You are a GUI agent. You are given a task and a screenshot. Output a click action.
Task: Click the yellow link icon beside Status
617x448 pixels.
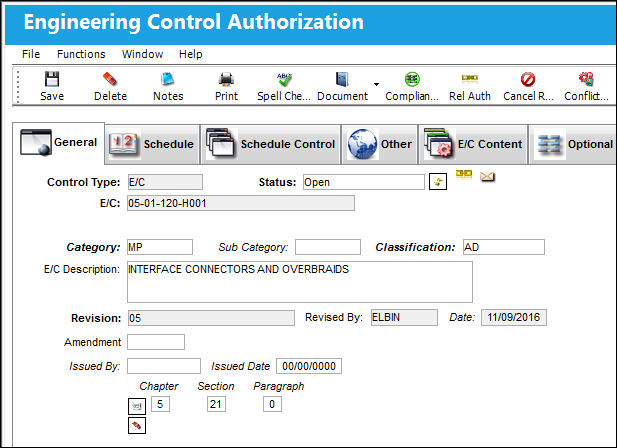(464, 174)
